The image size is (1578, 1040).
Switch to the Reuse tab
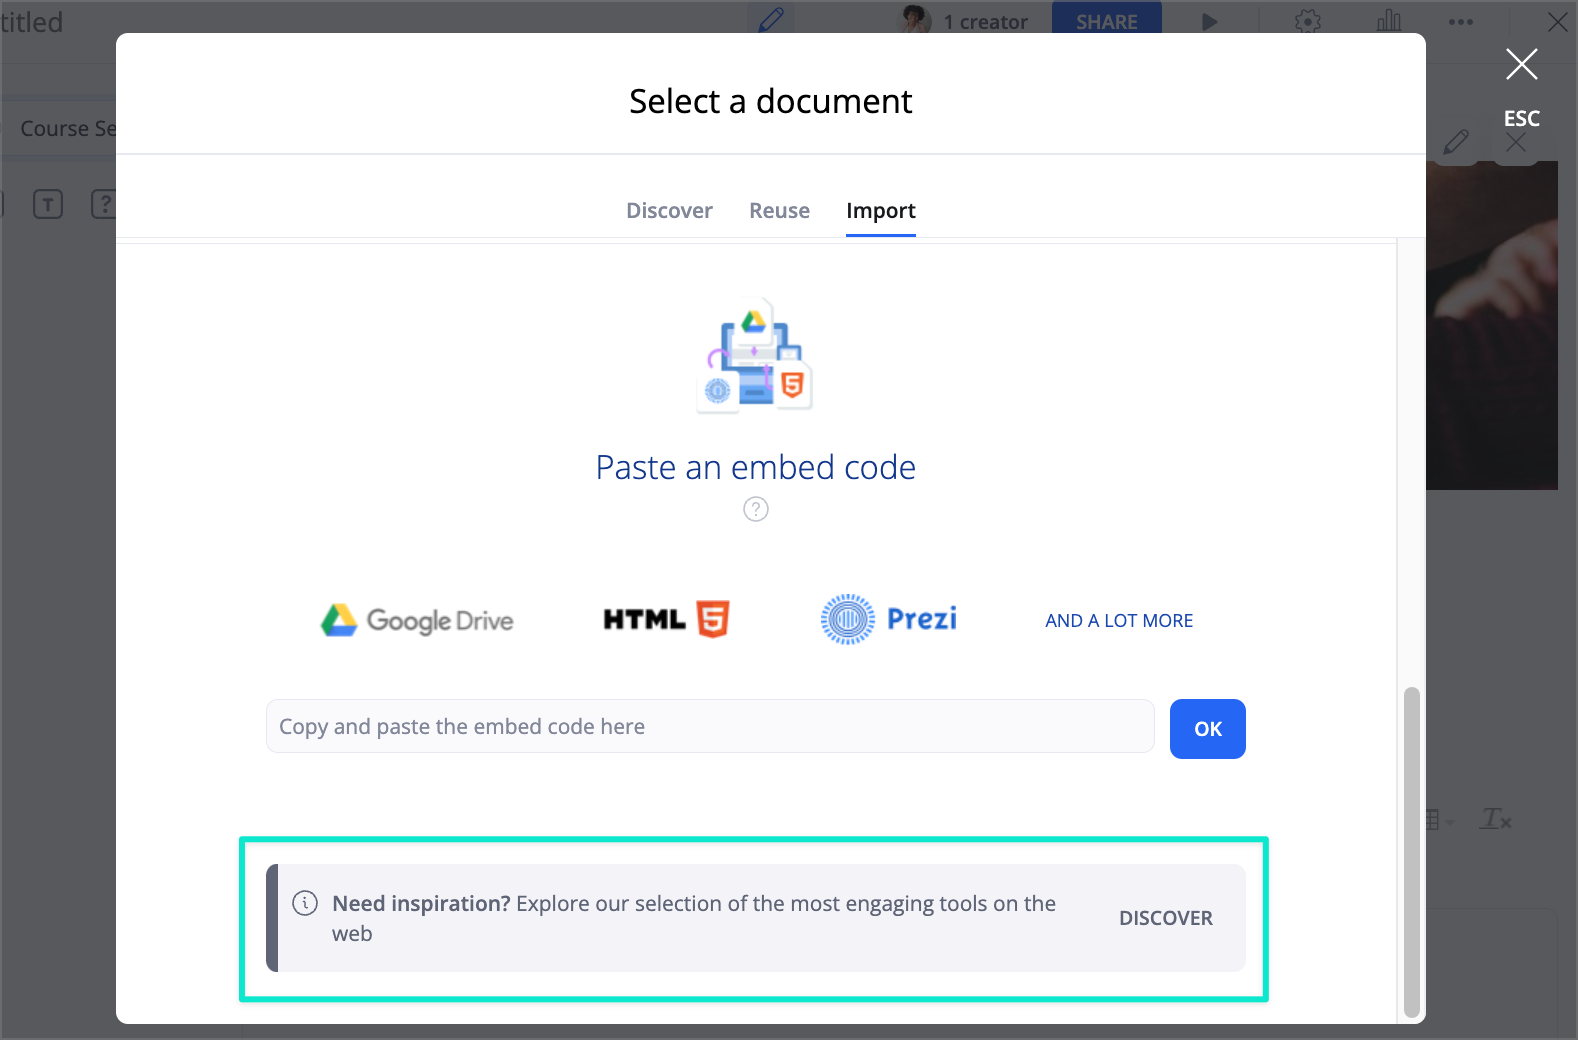tap(779, 211)
